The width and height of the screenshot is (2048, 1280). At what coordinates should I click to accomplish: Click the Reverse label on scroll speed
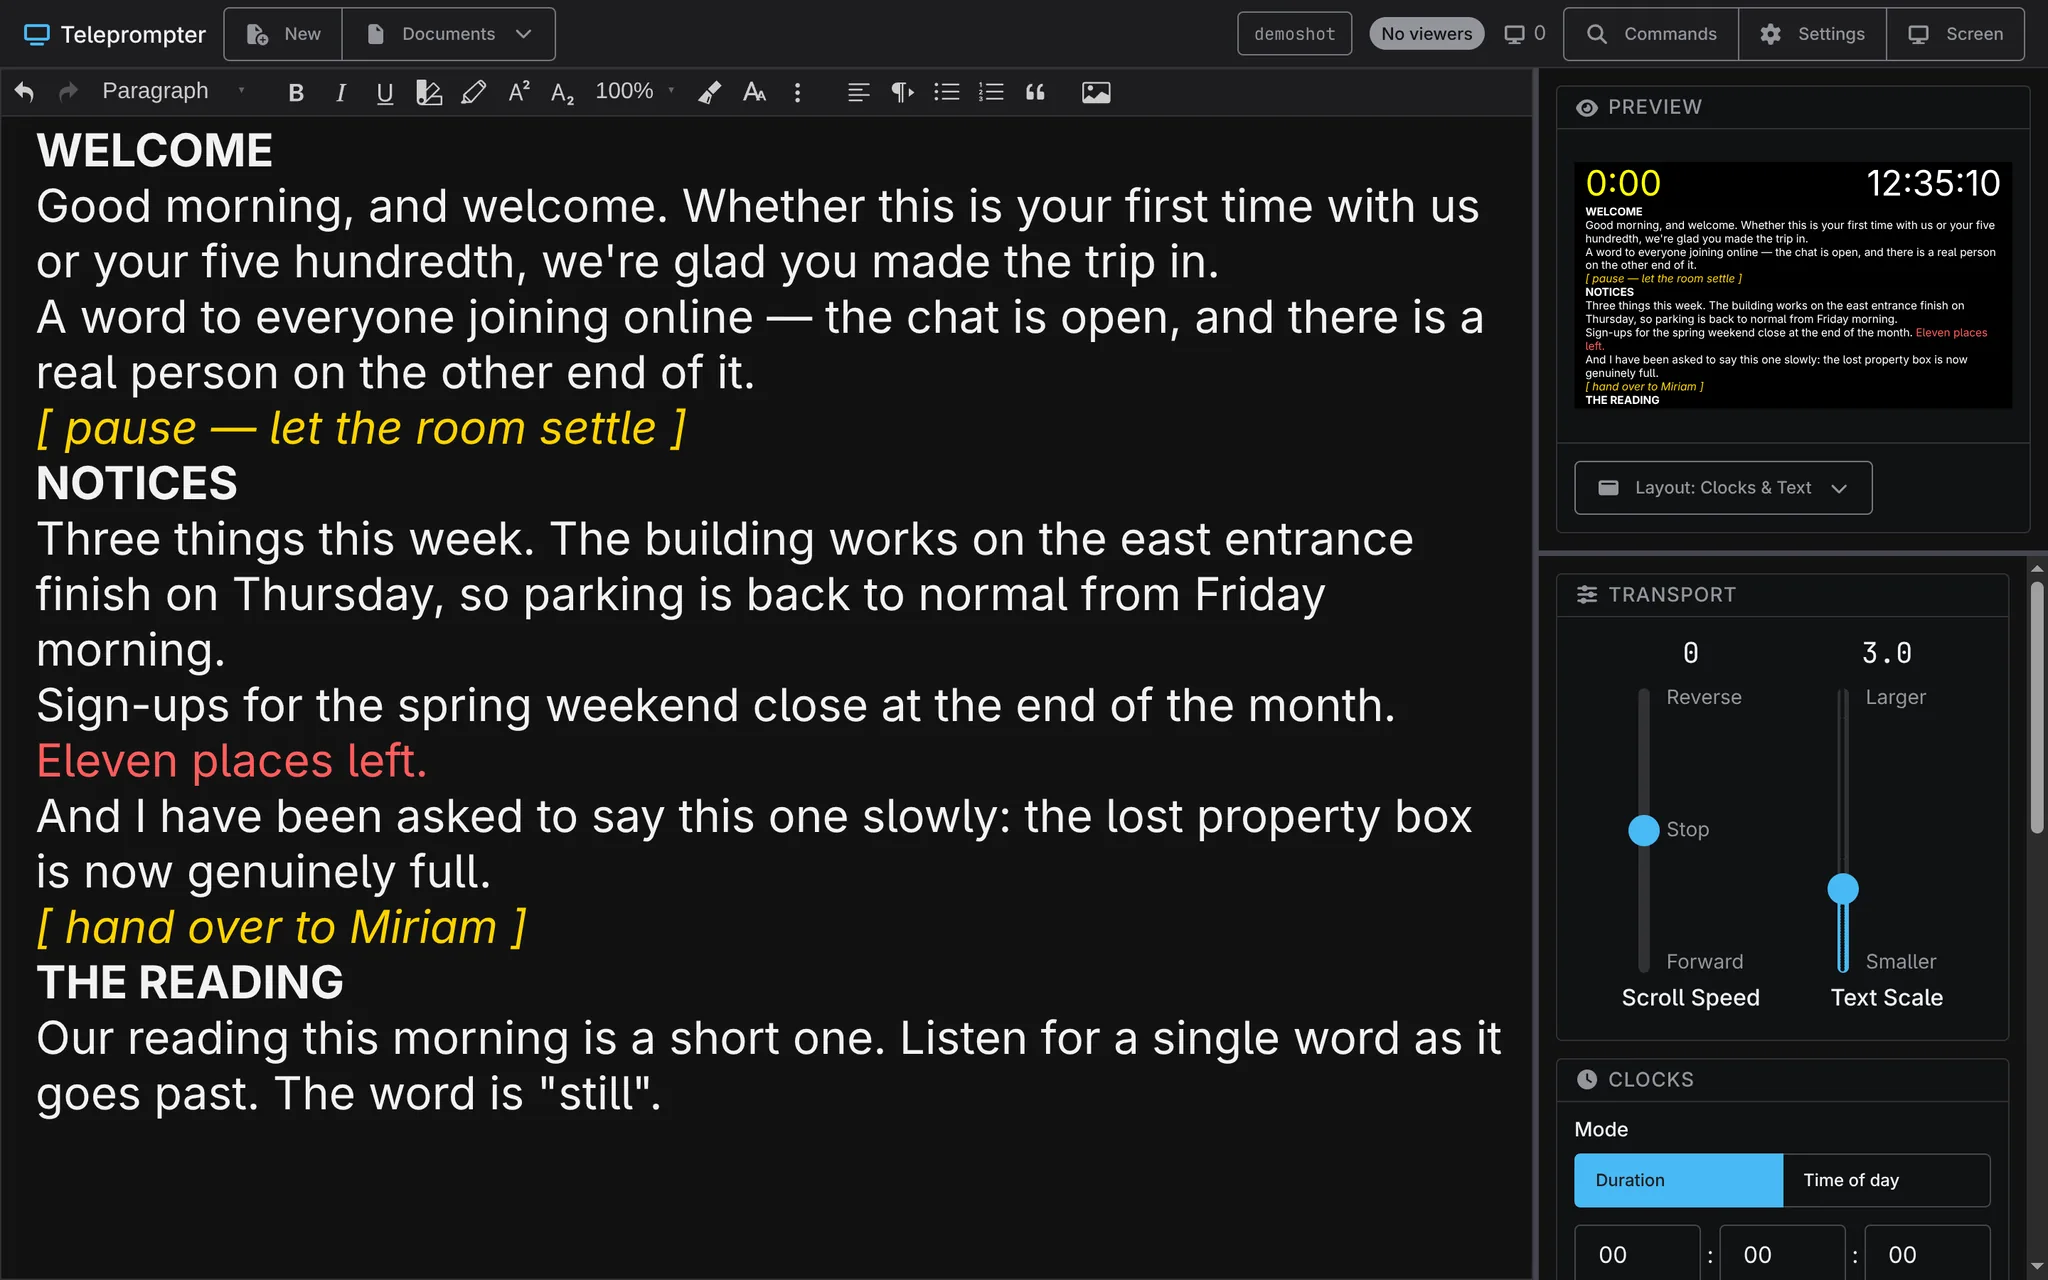[x=1704, y=697]
